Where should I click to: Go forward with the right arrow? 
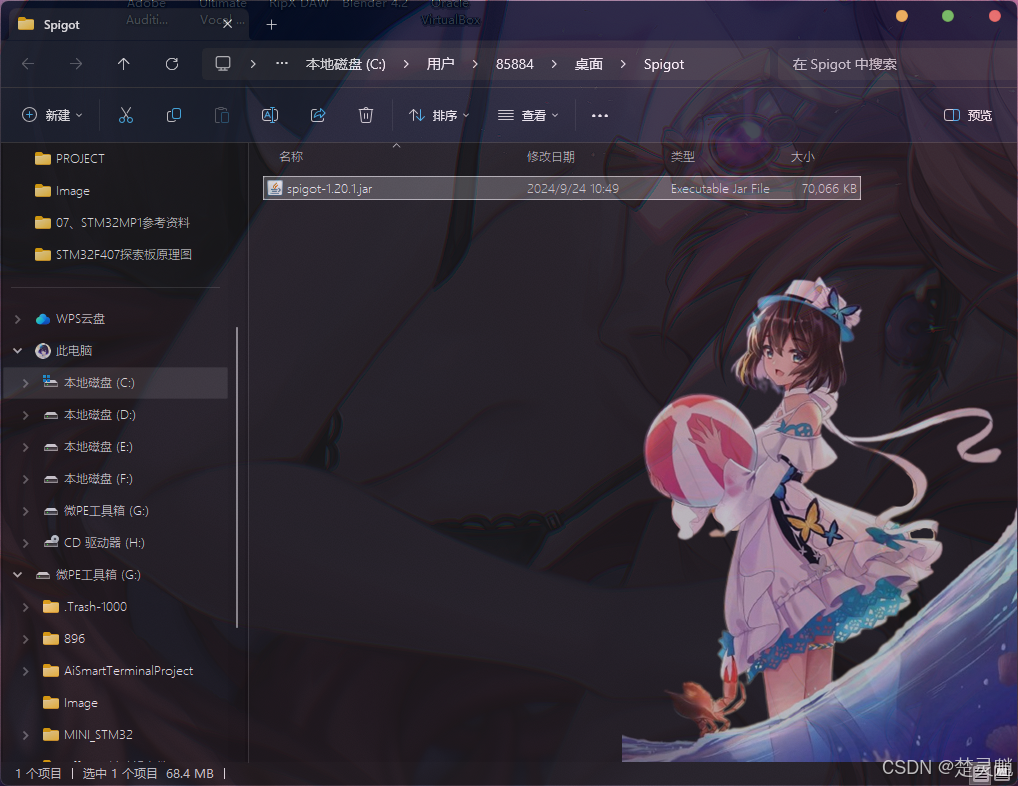(x=76, y=64)
